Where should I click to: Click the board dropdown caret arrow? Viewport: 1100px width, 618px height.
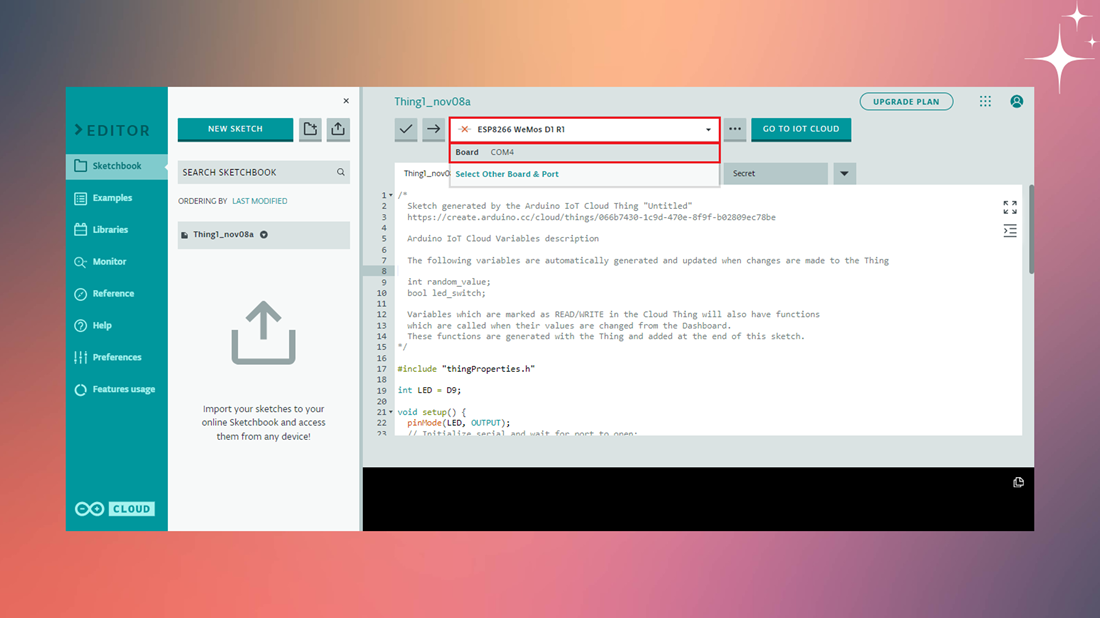[x=708, y=130]
